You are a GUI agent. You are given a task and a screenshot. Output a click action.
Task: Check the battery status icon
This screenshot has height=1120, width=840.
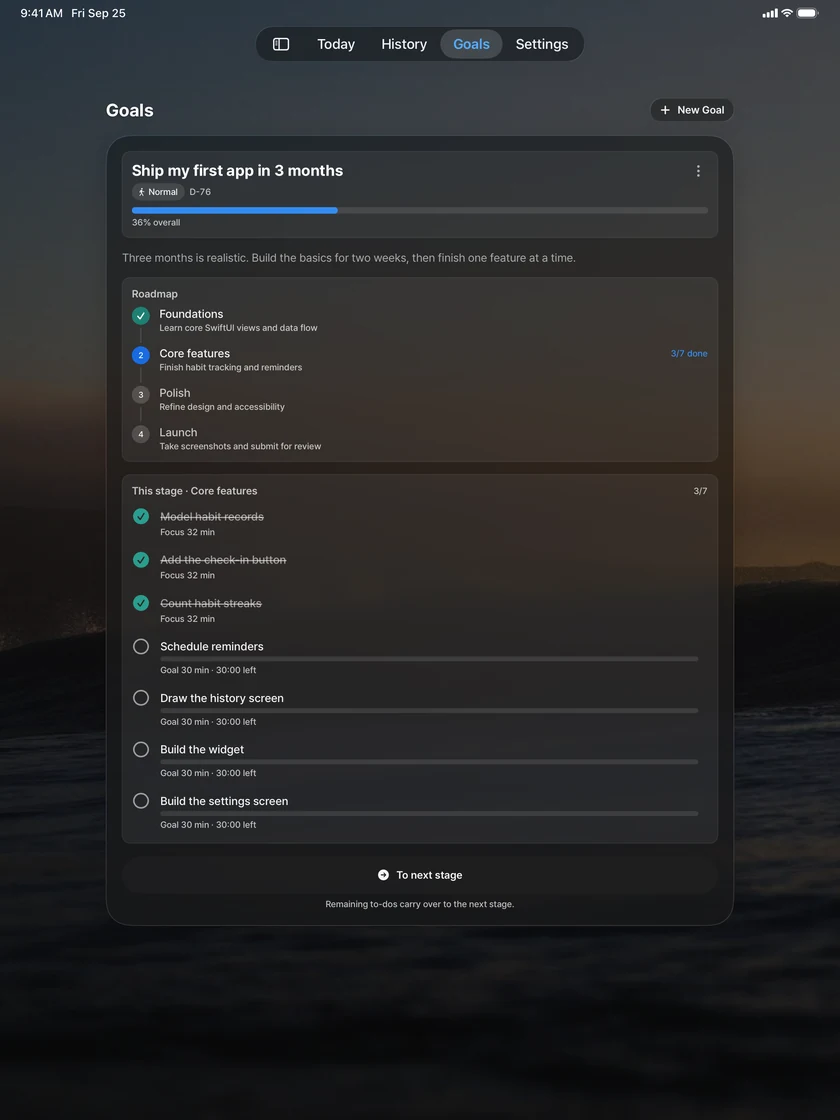[808, 13]
